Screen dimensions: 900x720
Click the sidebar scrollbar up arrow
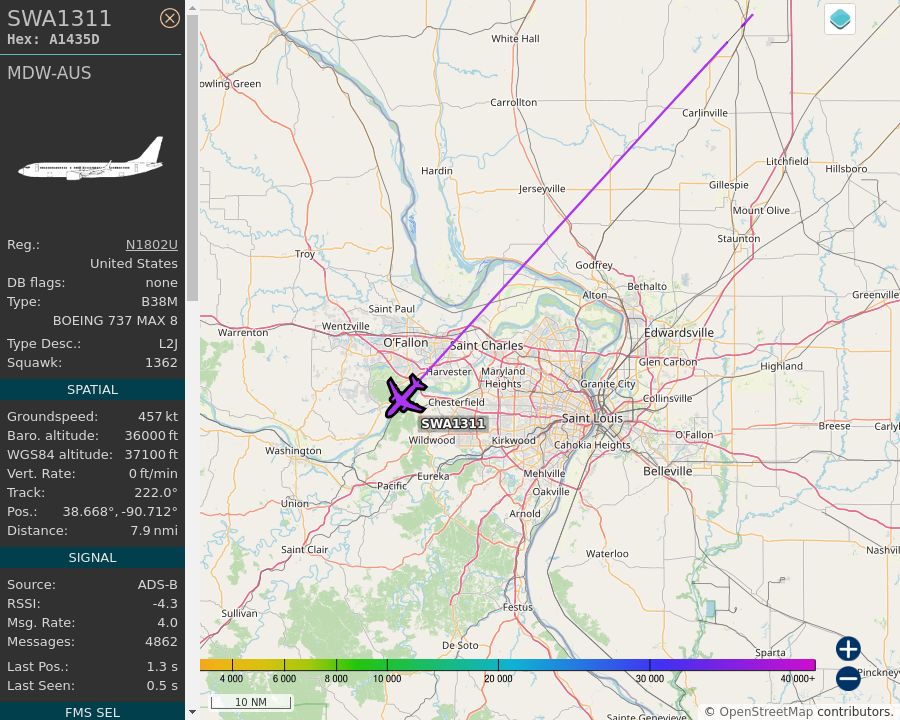[x=192, y=9]
